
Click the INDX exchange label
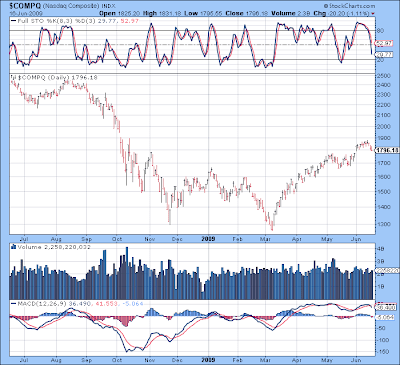[x=109, y=6]
